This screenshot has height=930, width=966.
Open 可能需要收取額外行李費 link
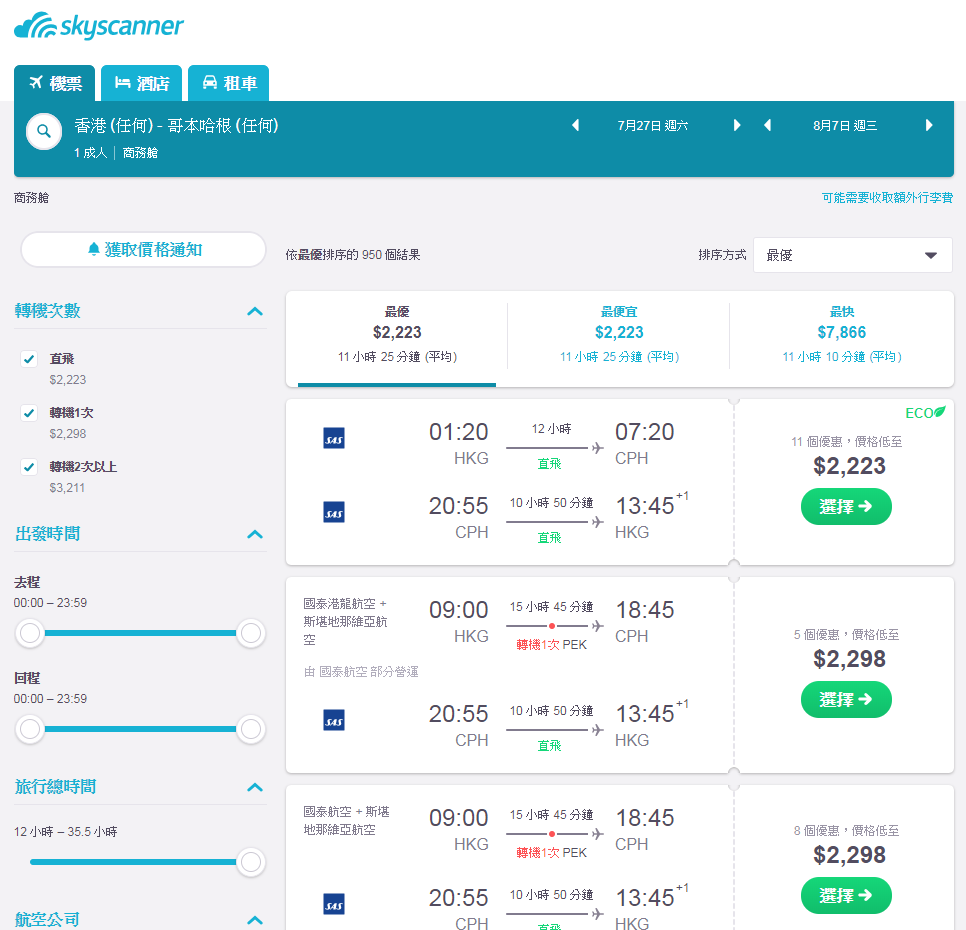point(887,198)
